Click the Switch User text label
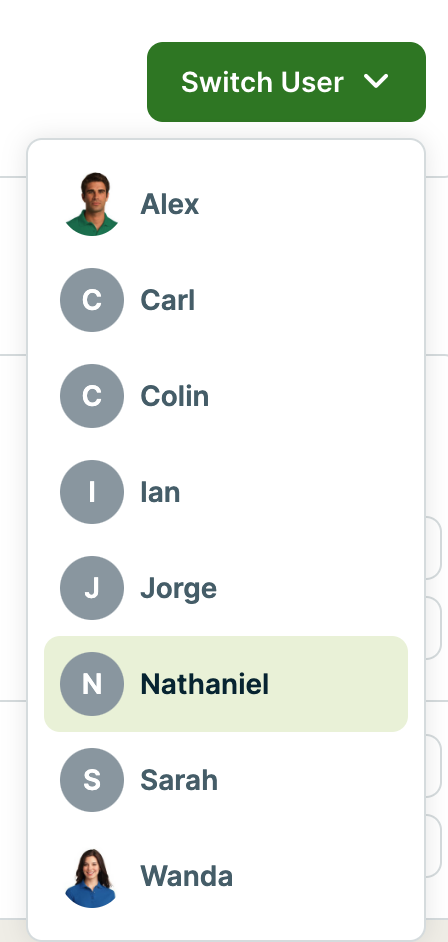Screen dimensions: 448x942 pos(262,82)
